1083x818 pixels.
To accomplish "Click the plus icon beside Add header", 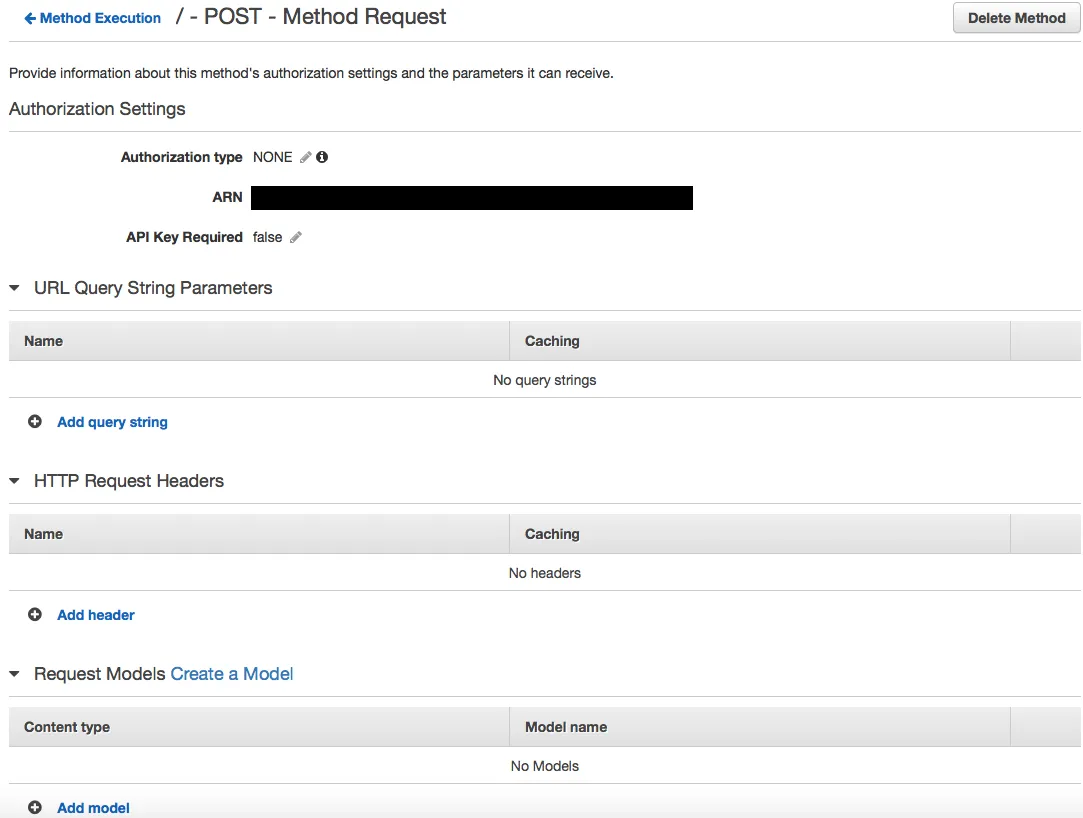I will point(35,614).
